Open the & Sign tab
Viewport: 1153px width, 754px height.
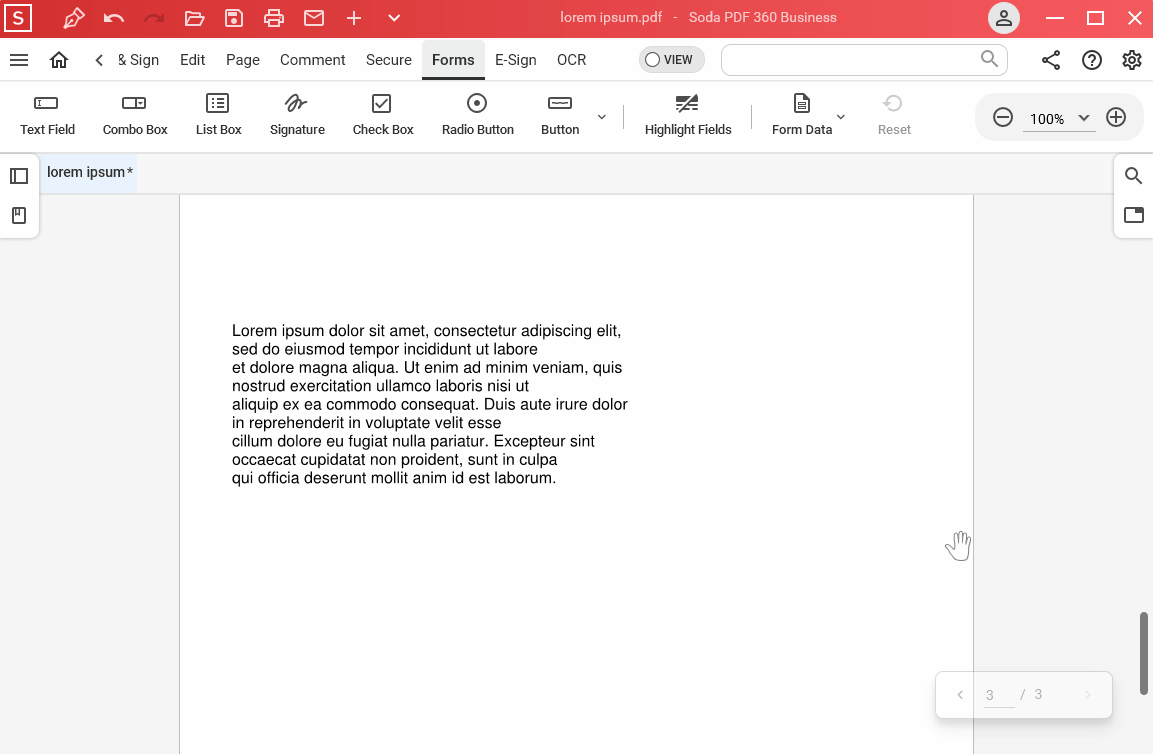(x=138, y=60)
